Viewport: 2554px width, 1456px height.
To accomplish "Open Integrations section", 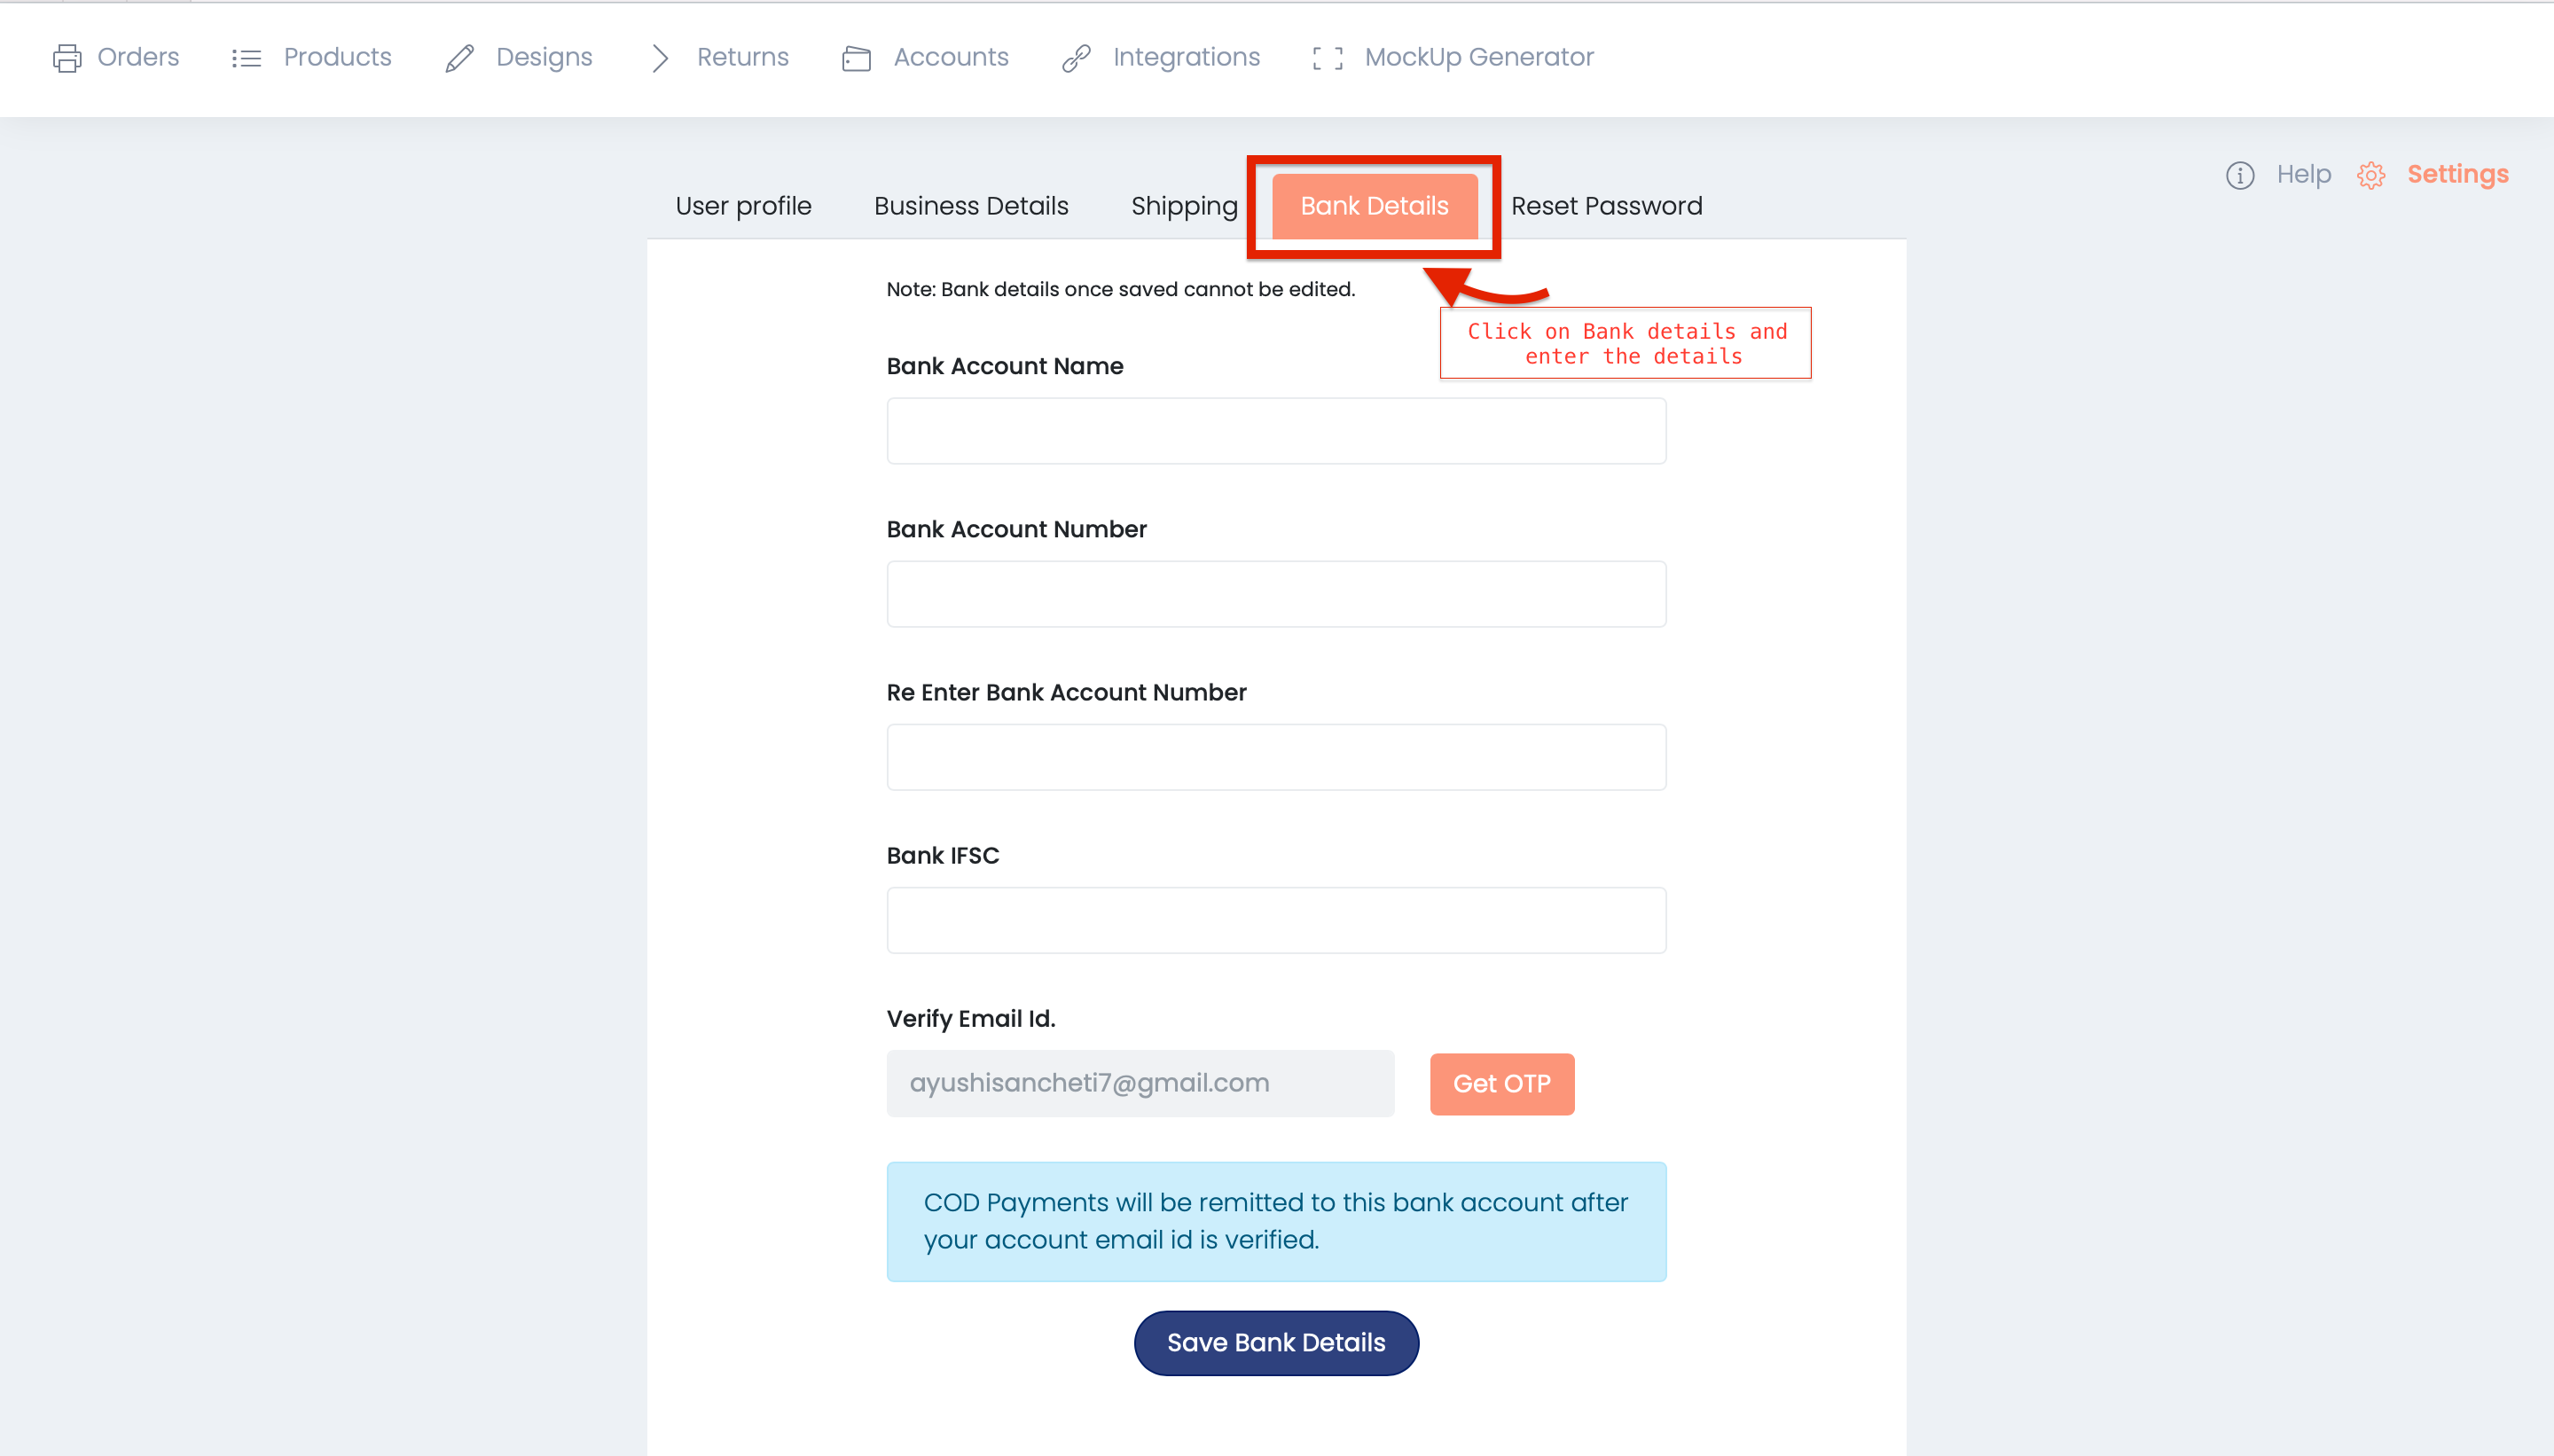I will coord(1186,56).
